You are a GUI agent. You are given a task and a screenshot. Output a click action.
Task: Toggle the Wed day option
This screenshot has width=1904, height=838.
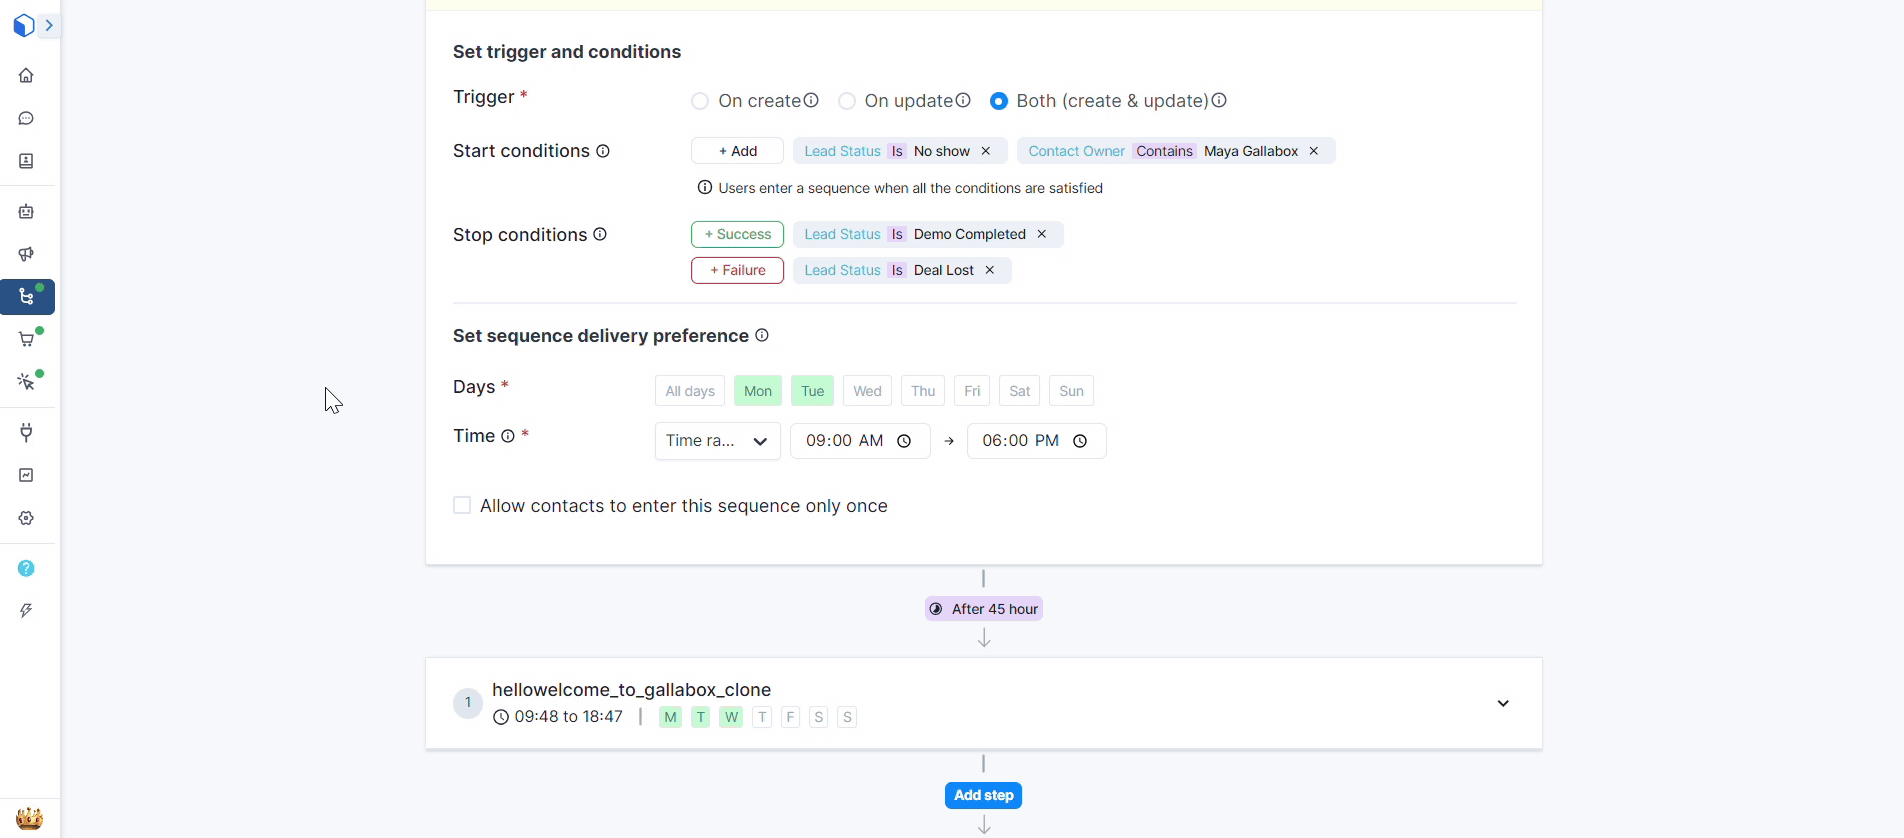click(867, 391)
